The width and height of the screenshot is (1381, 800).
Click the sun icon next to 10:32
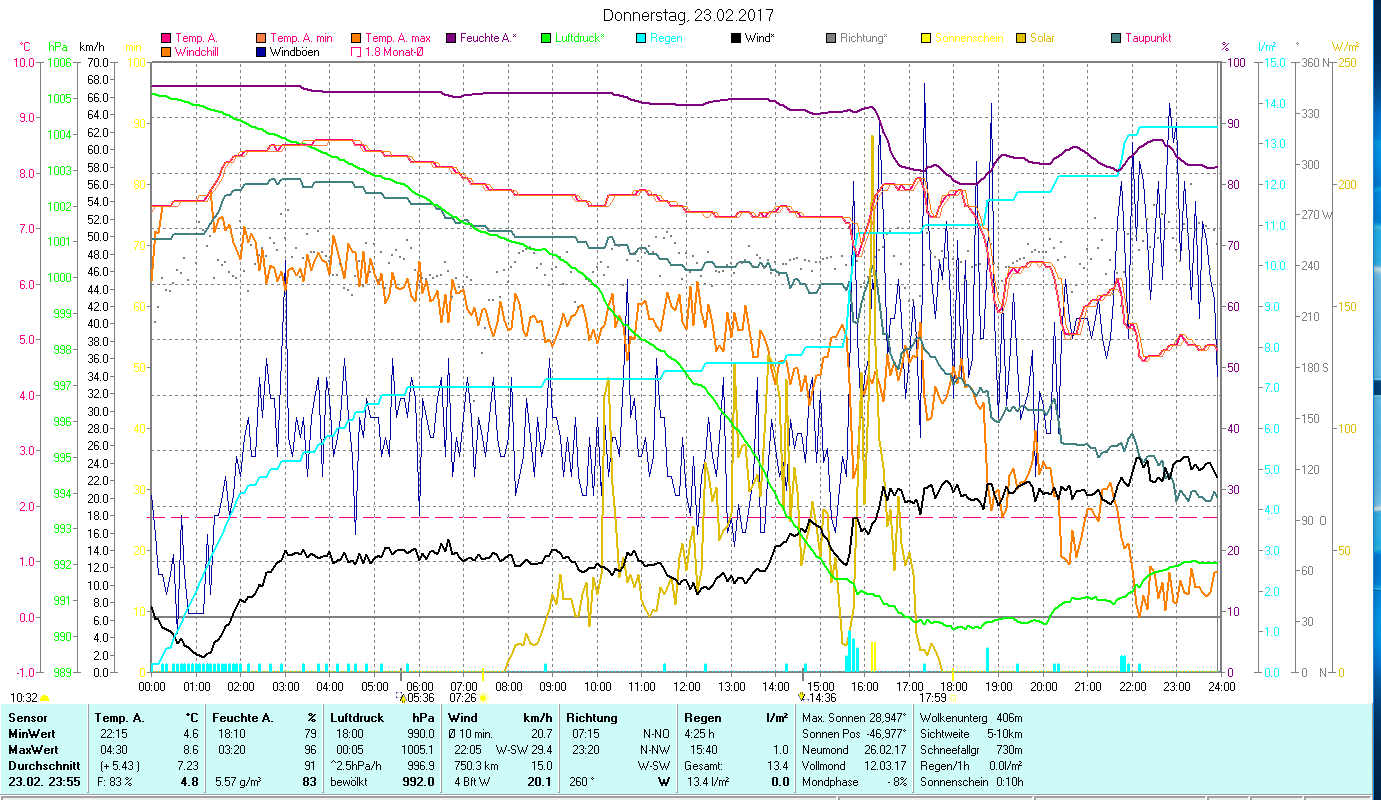pyautogui.click(x=44, y=698)
